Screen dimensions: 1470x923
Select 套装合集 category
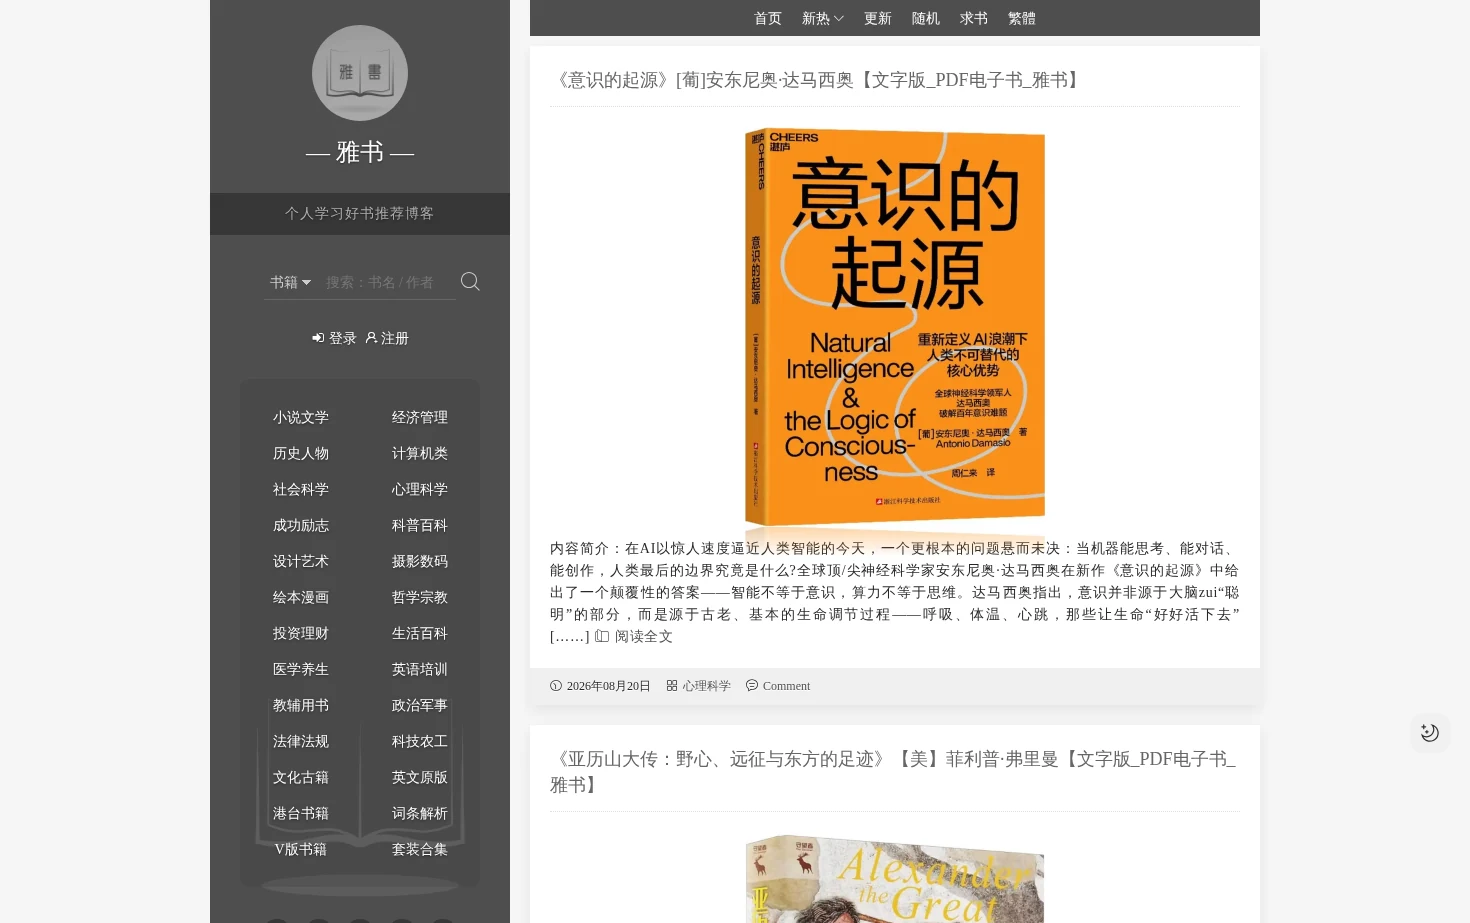click(420, 849)
